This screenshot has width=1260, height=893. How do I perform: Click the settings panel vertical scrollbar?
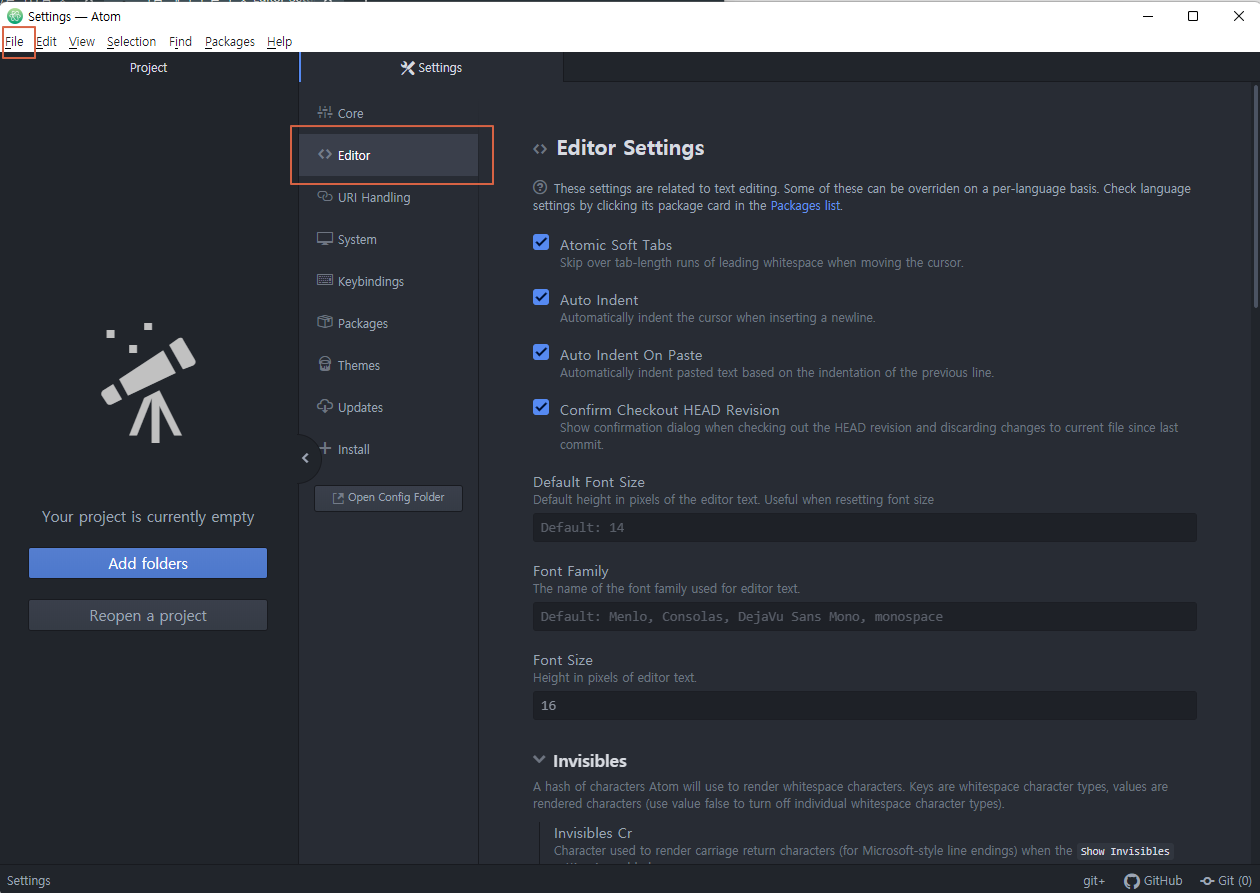(1256, 196)
